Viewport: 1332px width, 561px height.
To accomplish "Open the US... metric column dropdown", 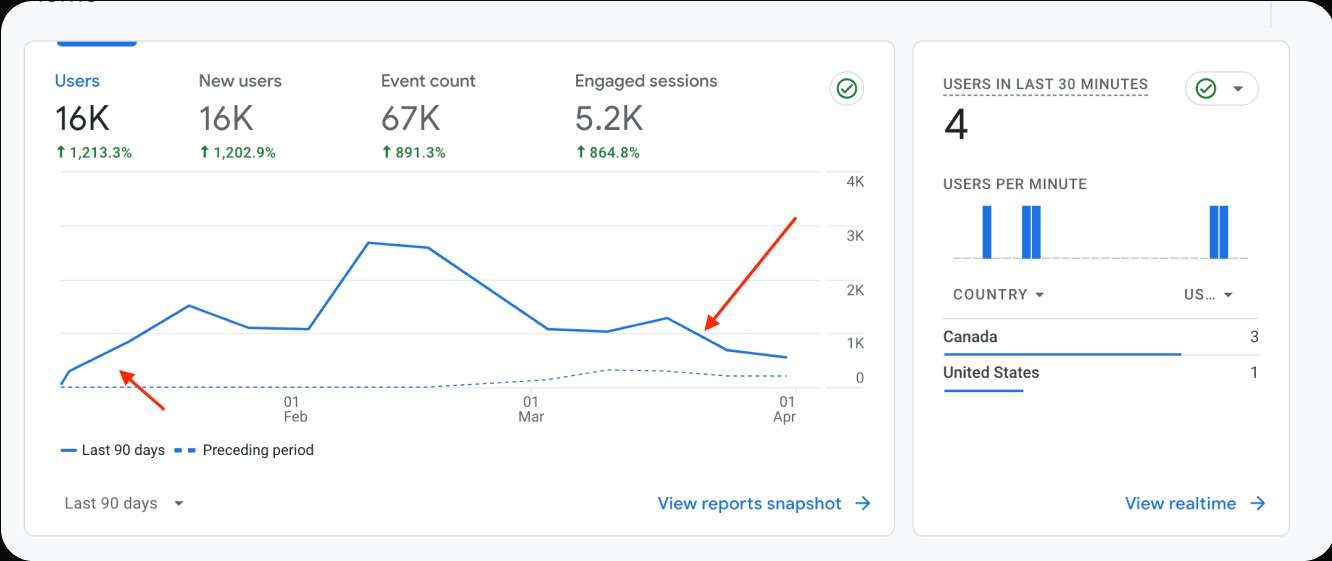I will tap(1208, 295).
